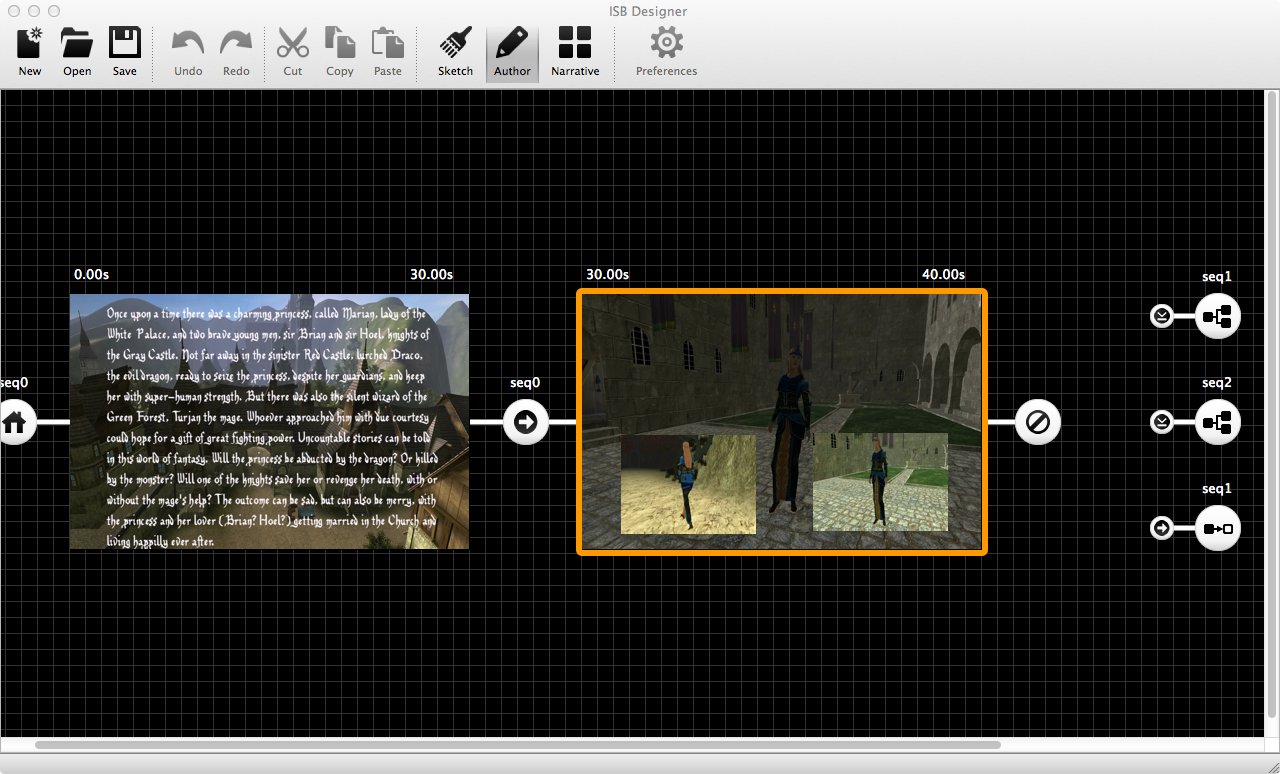Click the seq0 label above the arrow node

525,383
